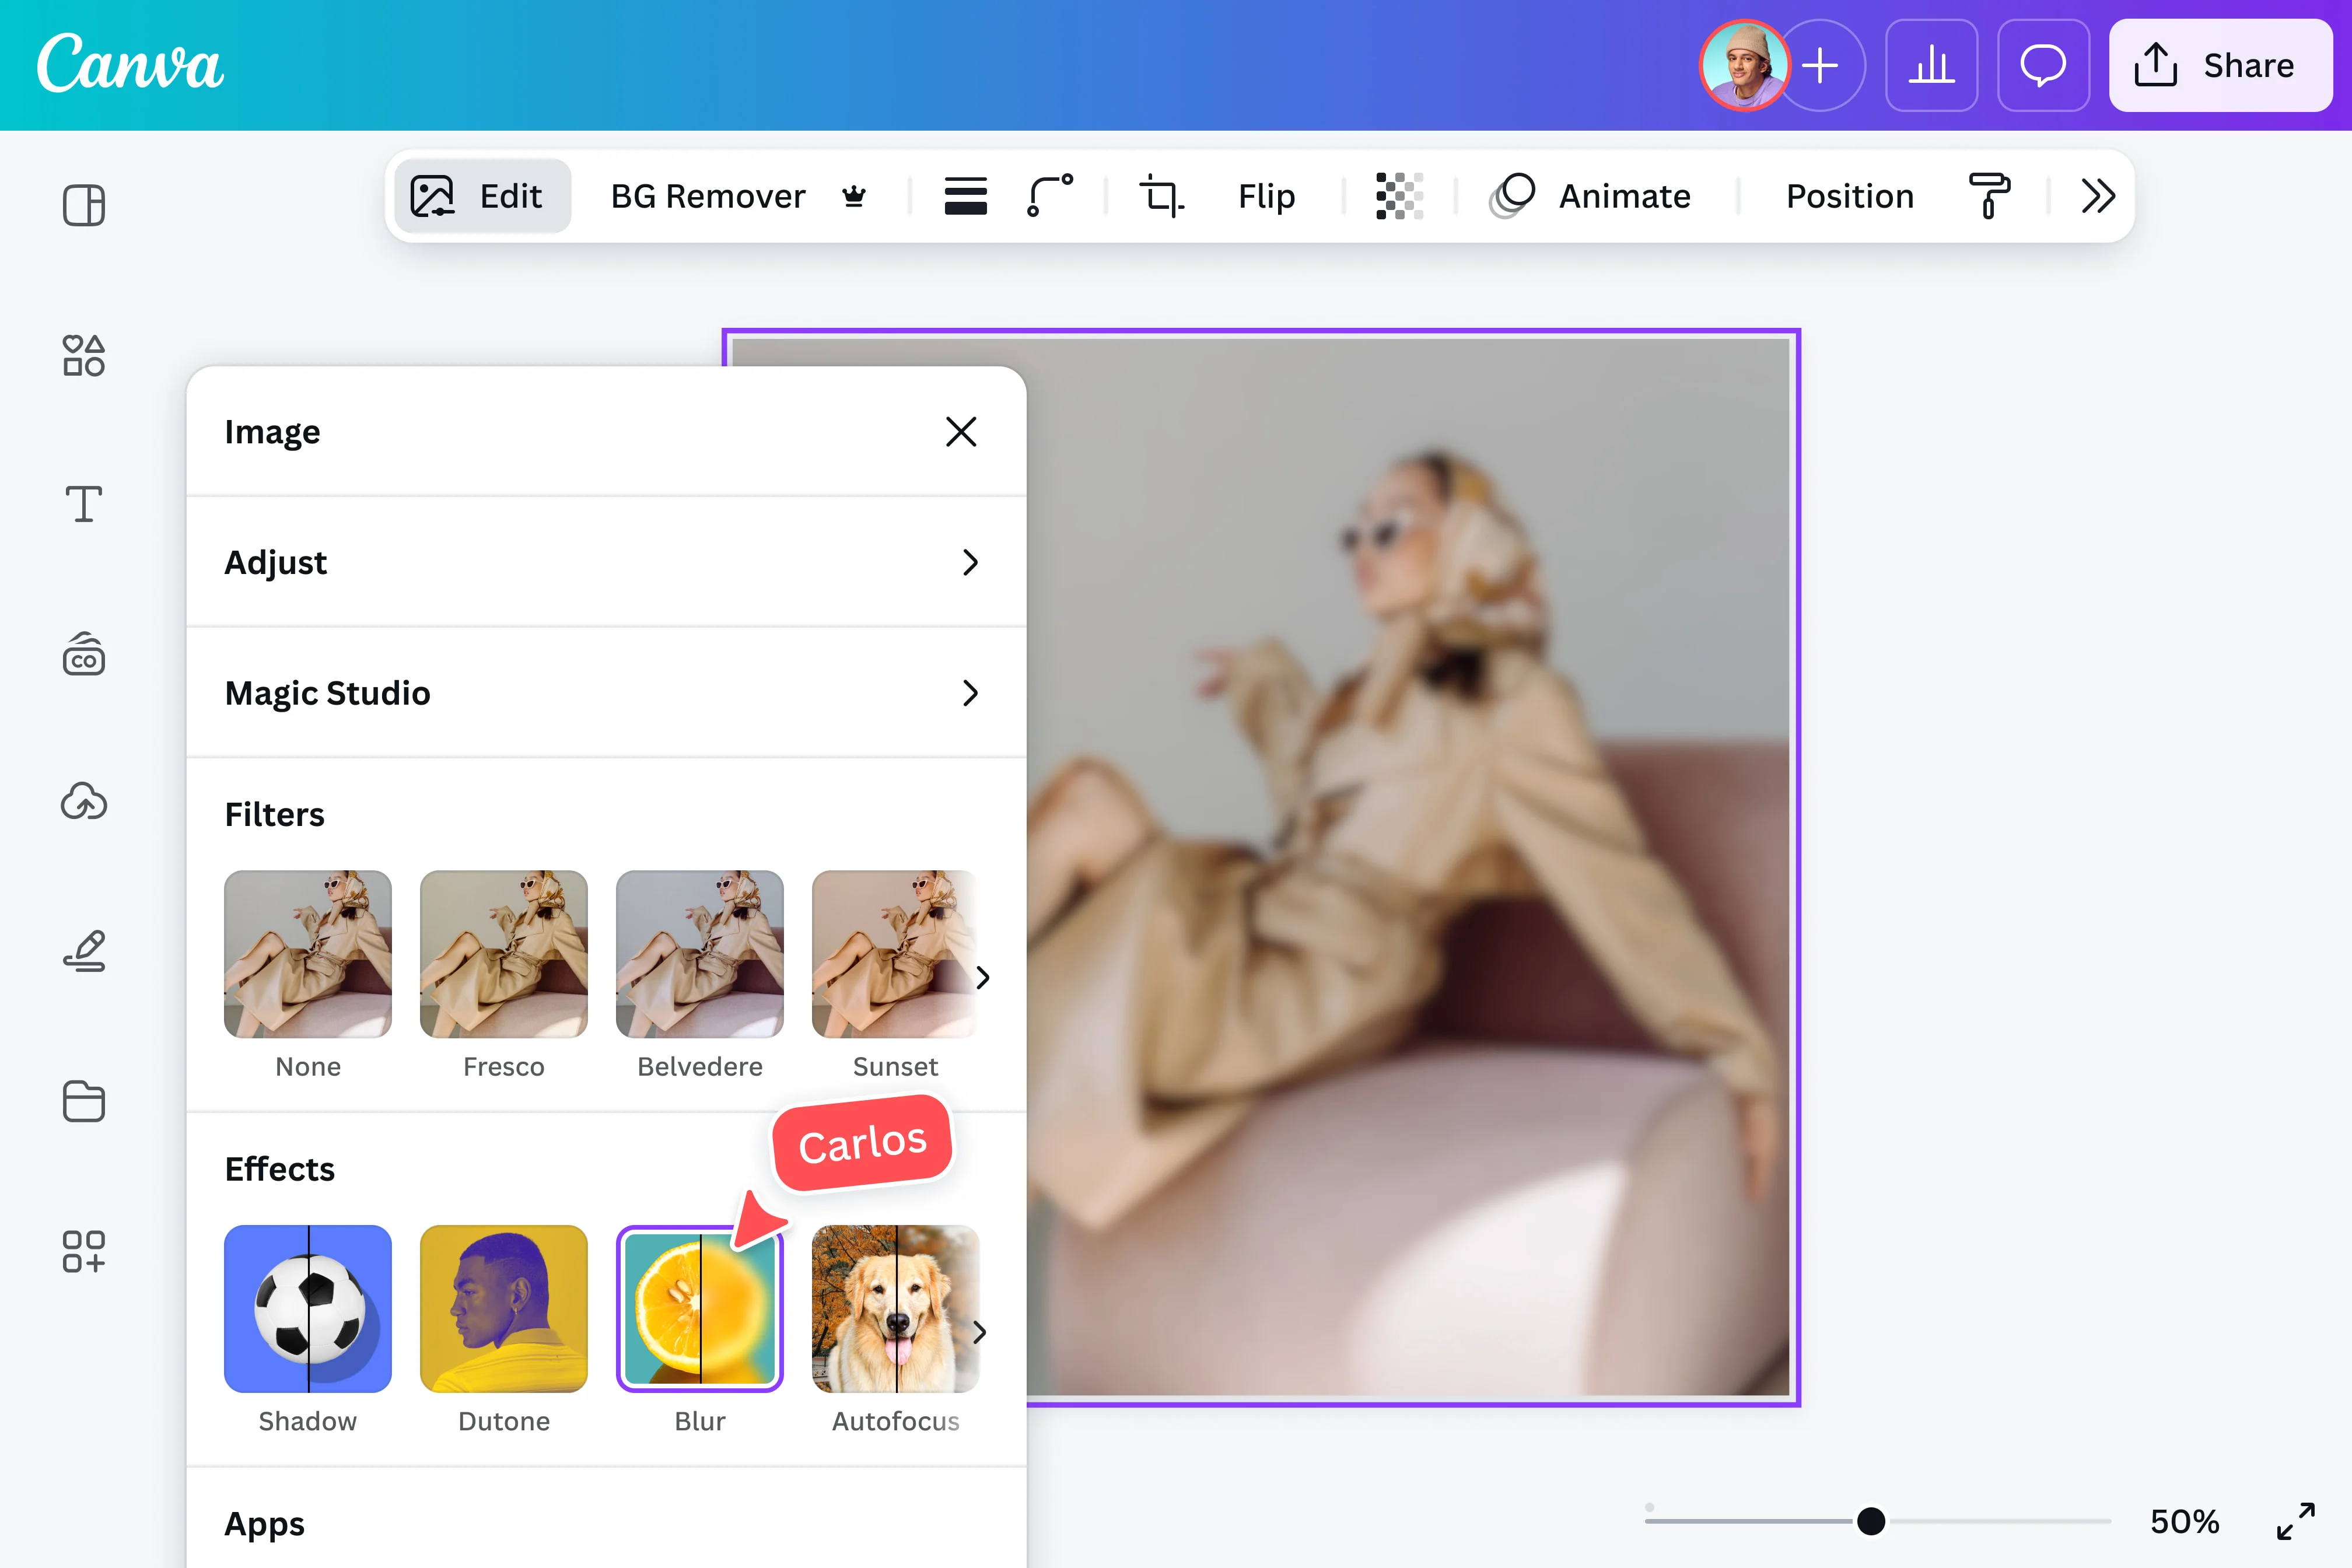Open the image transparency control

pyautogui.click(x=1398, y=196)
